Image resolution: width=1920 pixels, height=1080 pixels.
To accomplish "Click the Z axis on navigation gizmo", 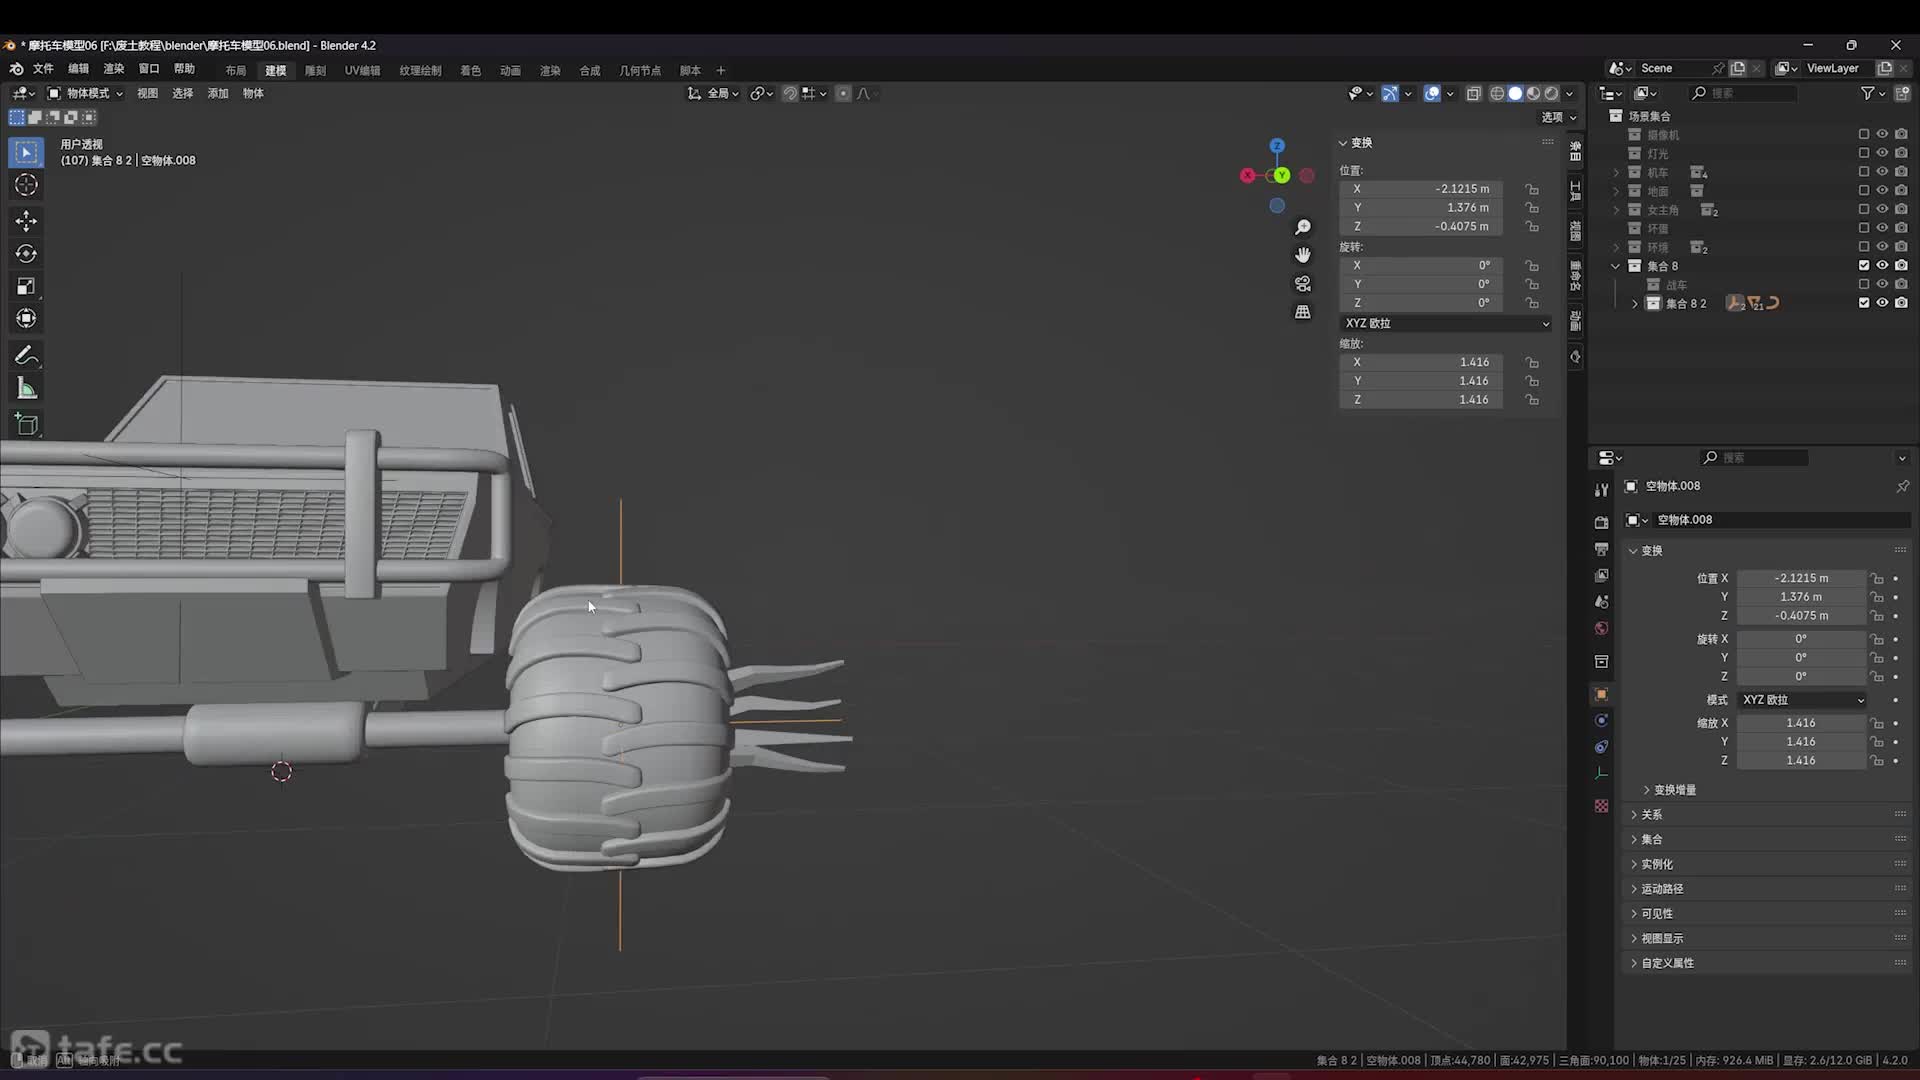I will 1277,146.
